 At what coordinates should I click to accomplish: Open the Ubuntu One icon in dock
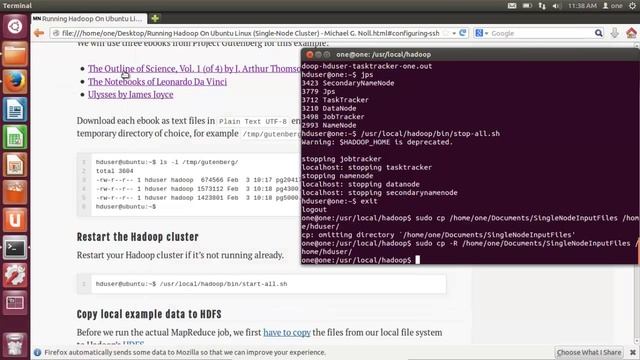[x=15, y=220]
